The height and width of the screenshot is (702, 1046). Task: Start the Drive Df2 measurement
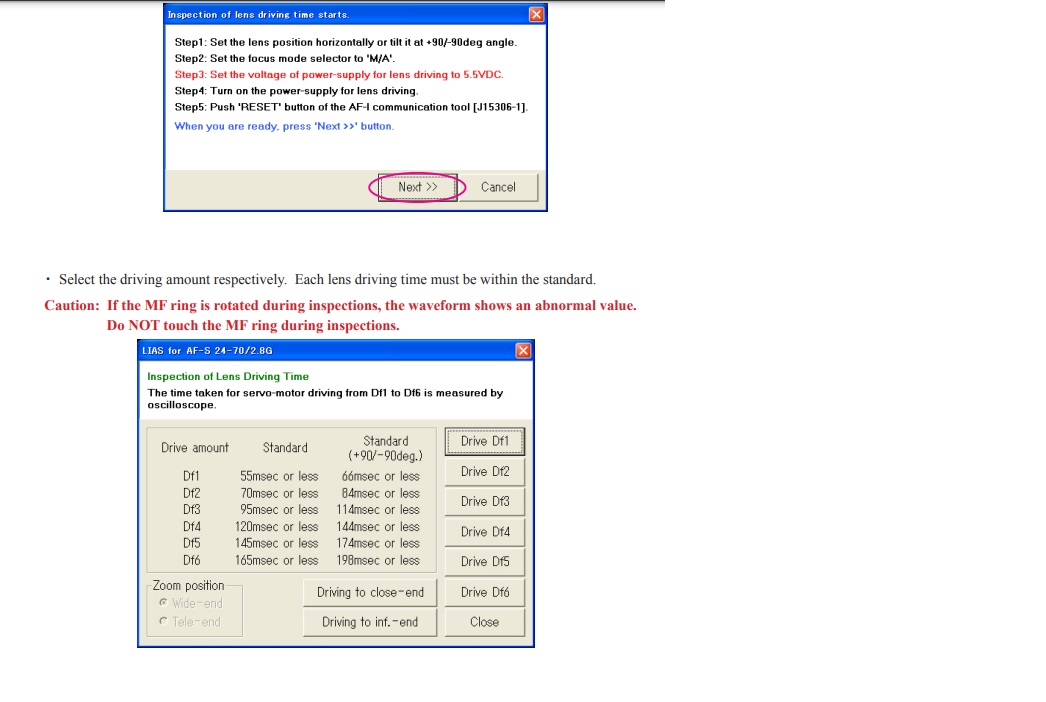(484, 471)
